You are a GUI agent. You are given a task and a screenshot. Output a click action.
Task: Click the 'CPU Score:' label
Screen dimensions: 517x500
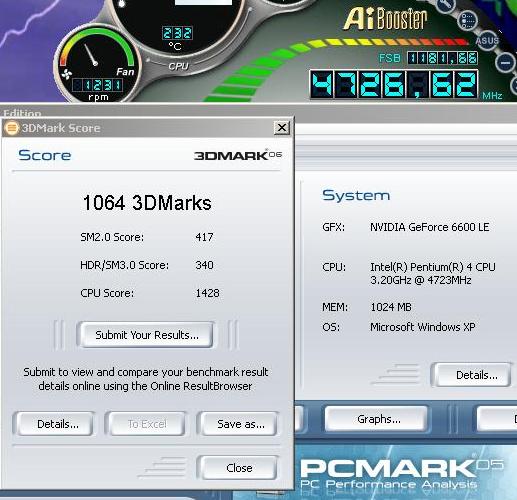[107, 293]
